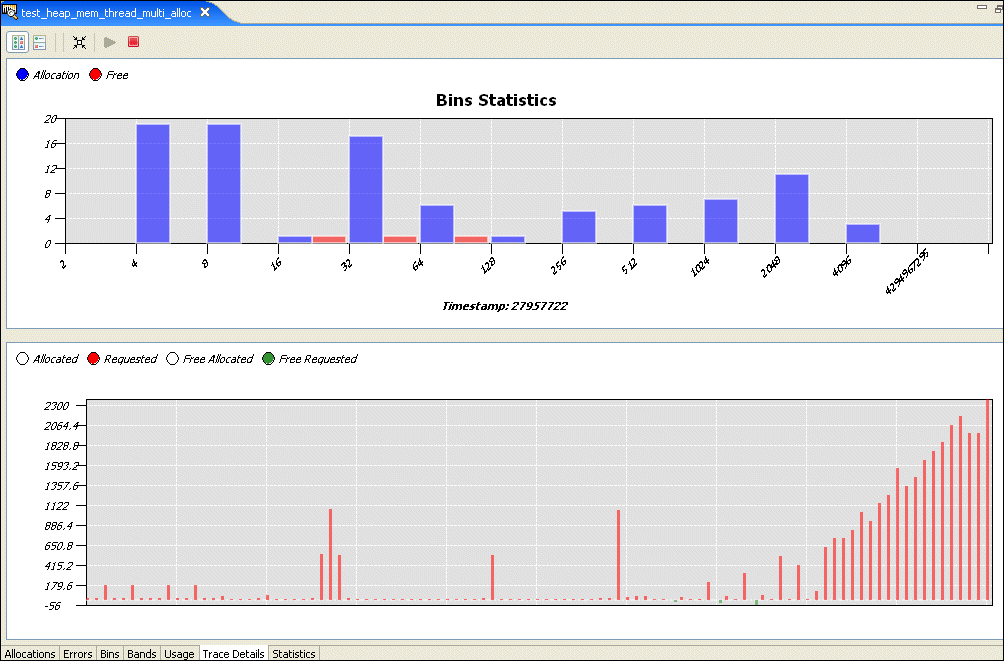Viewport: 1004px width, 661px height.
Task: Toggle the red Requested legend marker
Action: point(94,359)
